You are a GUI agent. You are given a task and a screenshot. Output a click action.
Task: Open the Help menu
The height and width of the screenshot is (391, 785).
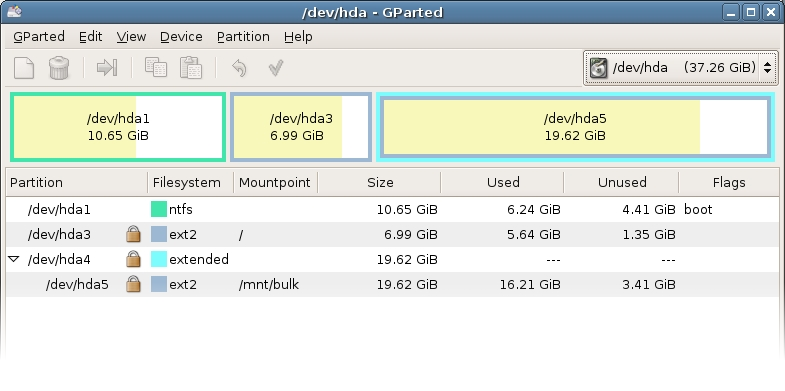click(x=298, y=37)
